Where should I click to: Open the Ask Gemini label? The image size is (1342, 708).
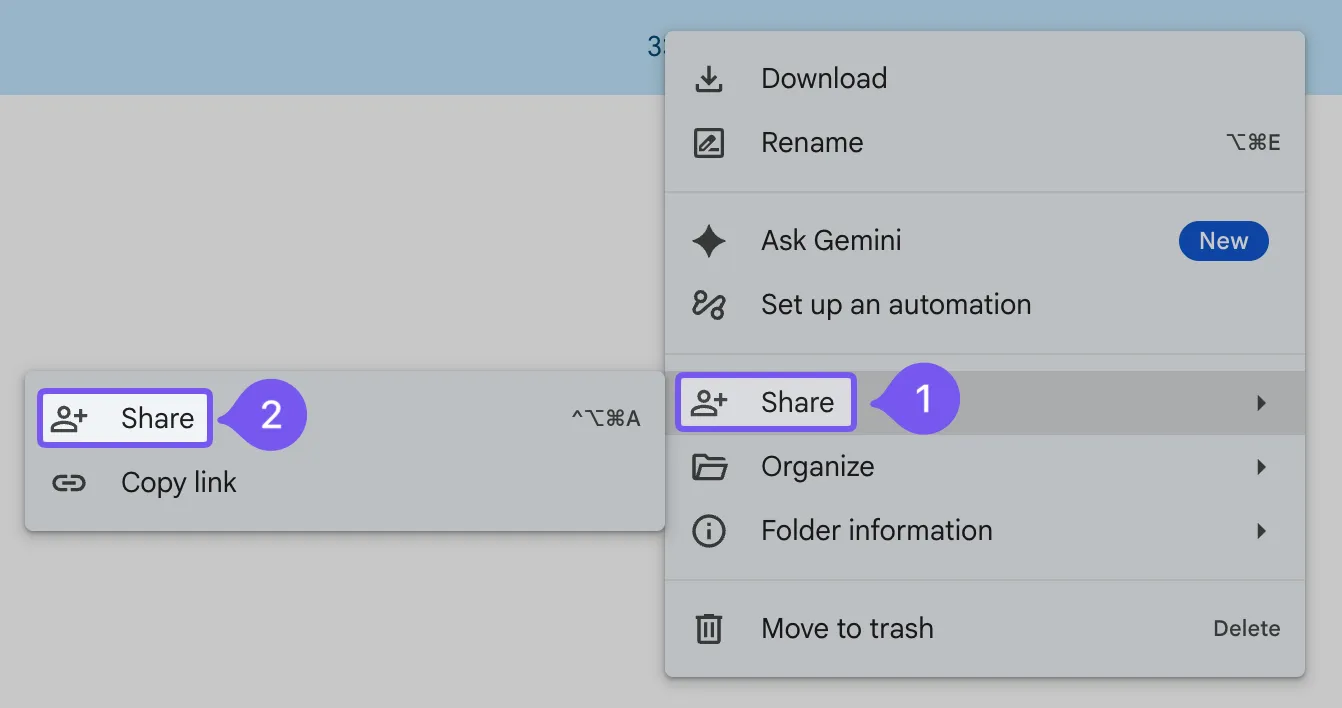click(x=831, y=241)
